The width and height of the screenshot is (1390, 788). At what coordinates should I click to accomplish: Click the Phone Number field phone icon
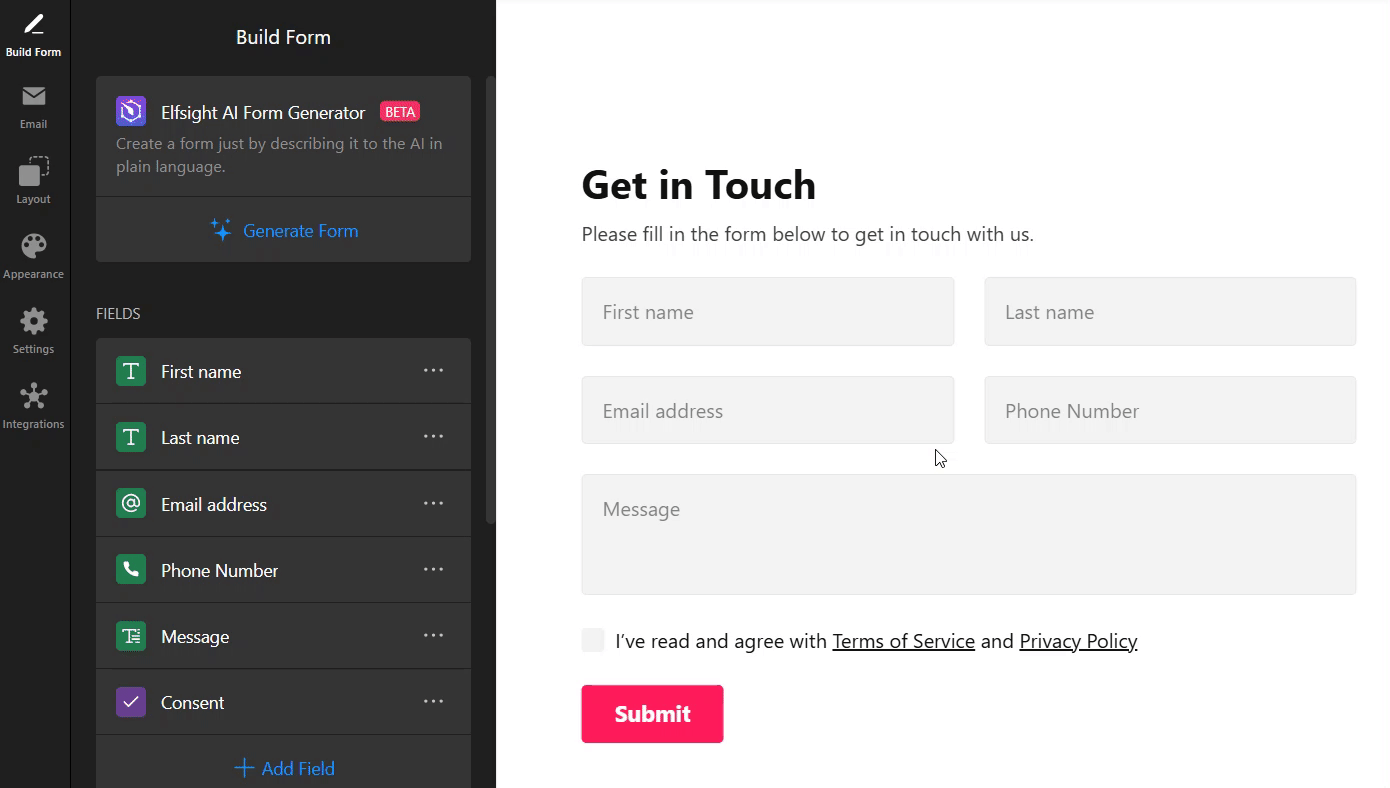coord(131,570)
